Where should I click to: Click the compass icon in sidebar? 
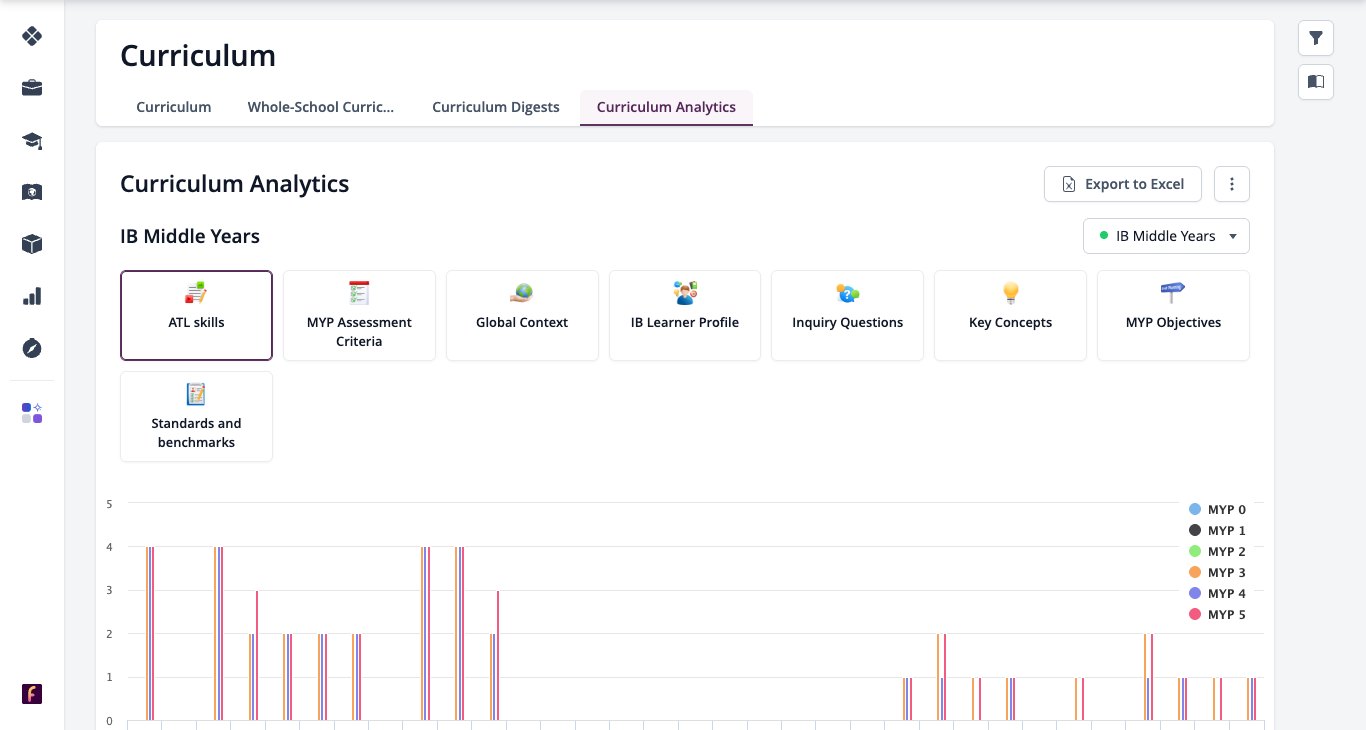pyautogui.click(x=32, y=348)
